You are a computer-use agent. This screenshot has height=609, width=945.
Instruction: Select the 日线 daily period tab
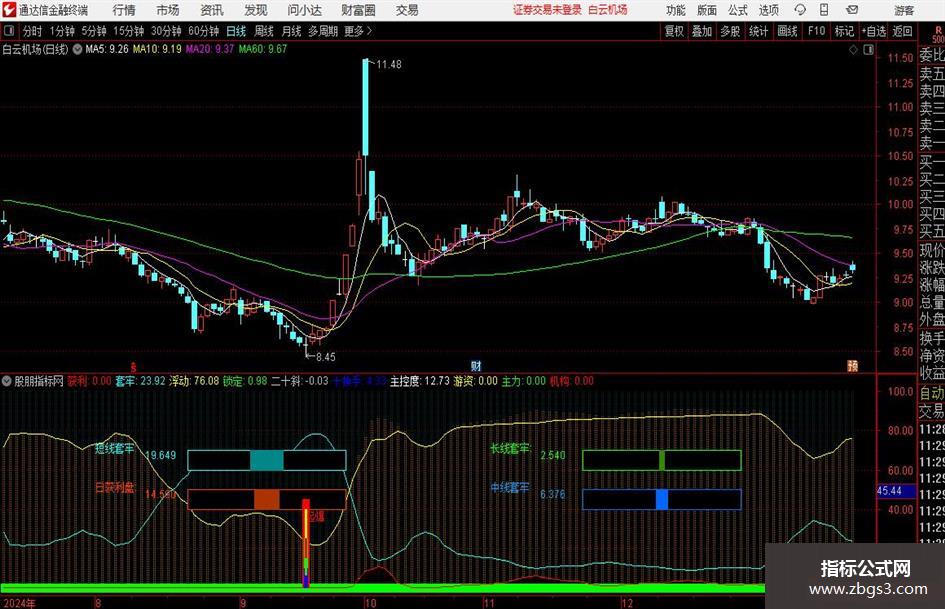[x=236, y=31]
